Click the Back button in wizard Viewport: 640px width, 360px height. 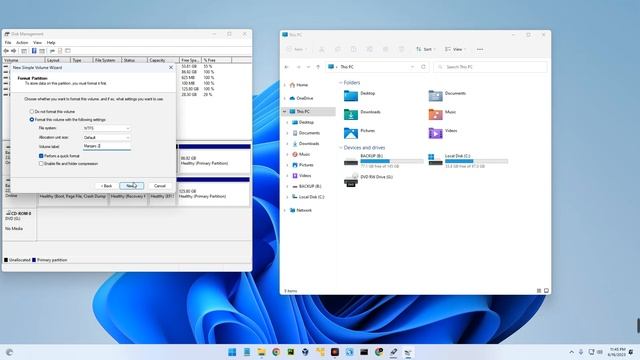pyautogui.click(x=106, y=186)
